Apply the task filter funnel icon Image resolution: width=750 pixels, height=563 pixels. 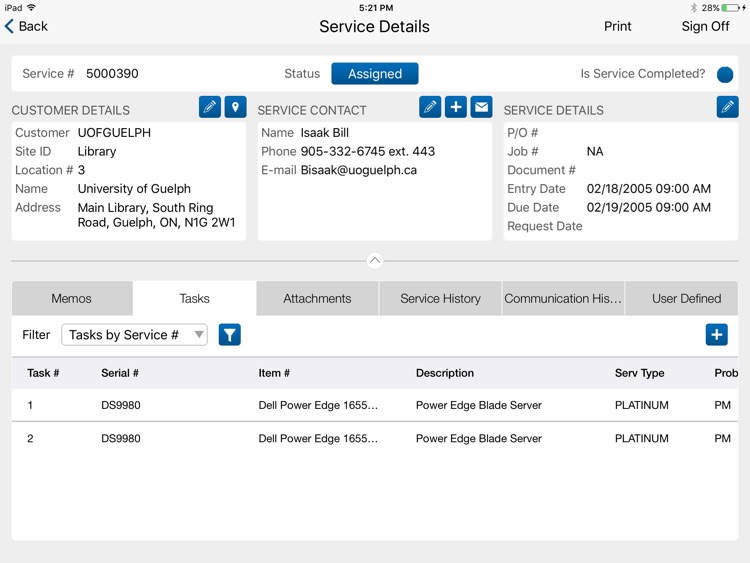click(x=230, y=334)
